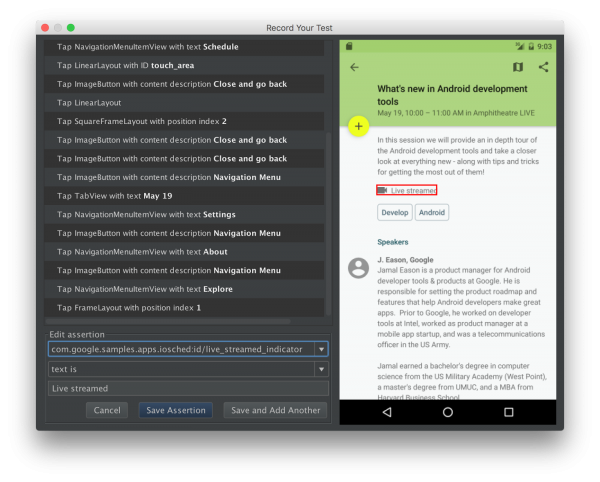Tap the back arrow in the emulator screen
Image resolution: width=600 pixels, height=482 pixels.
click(354, 67)
